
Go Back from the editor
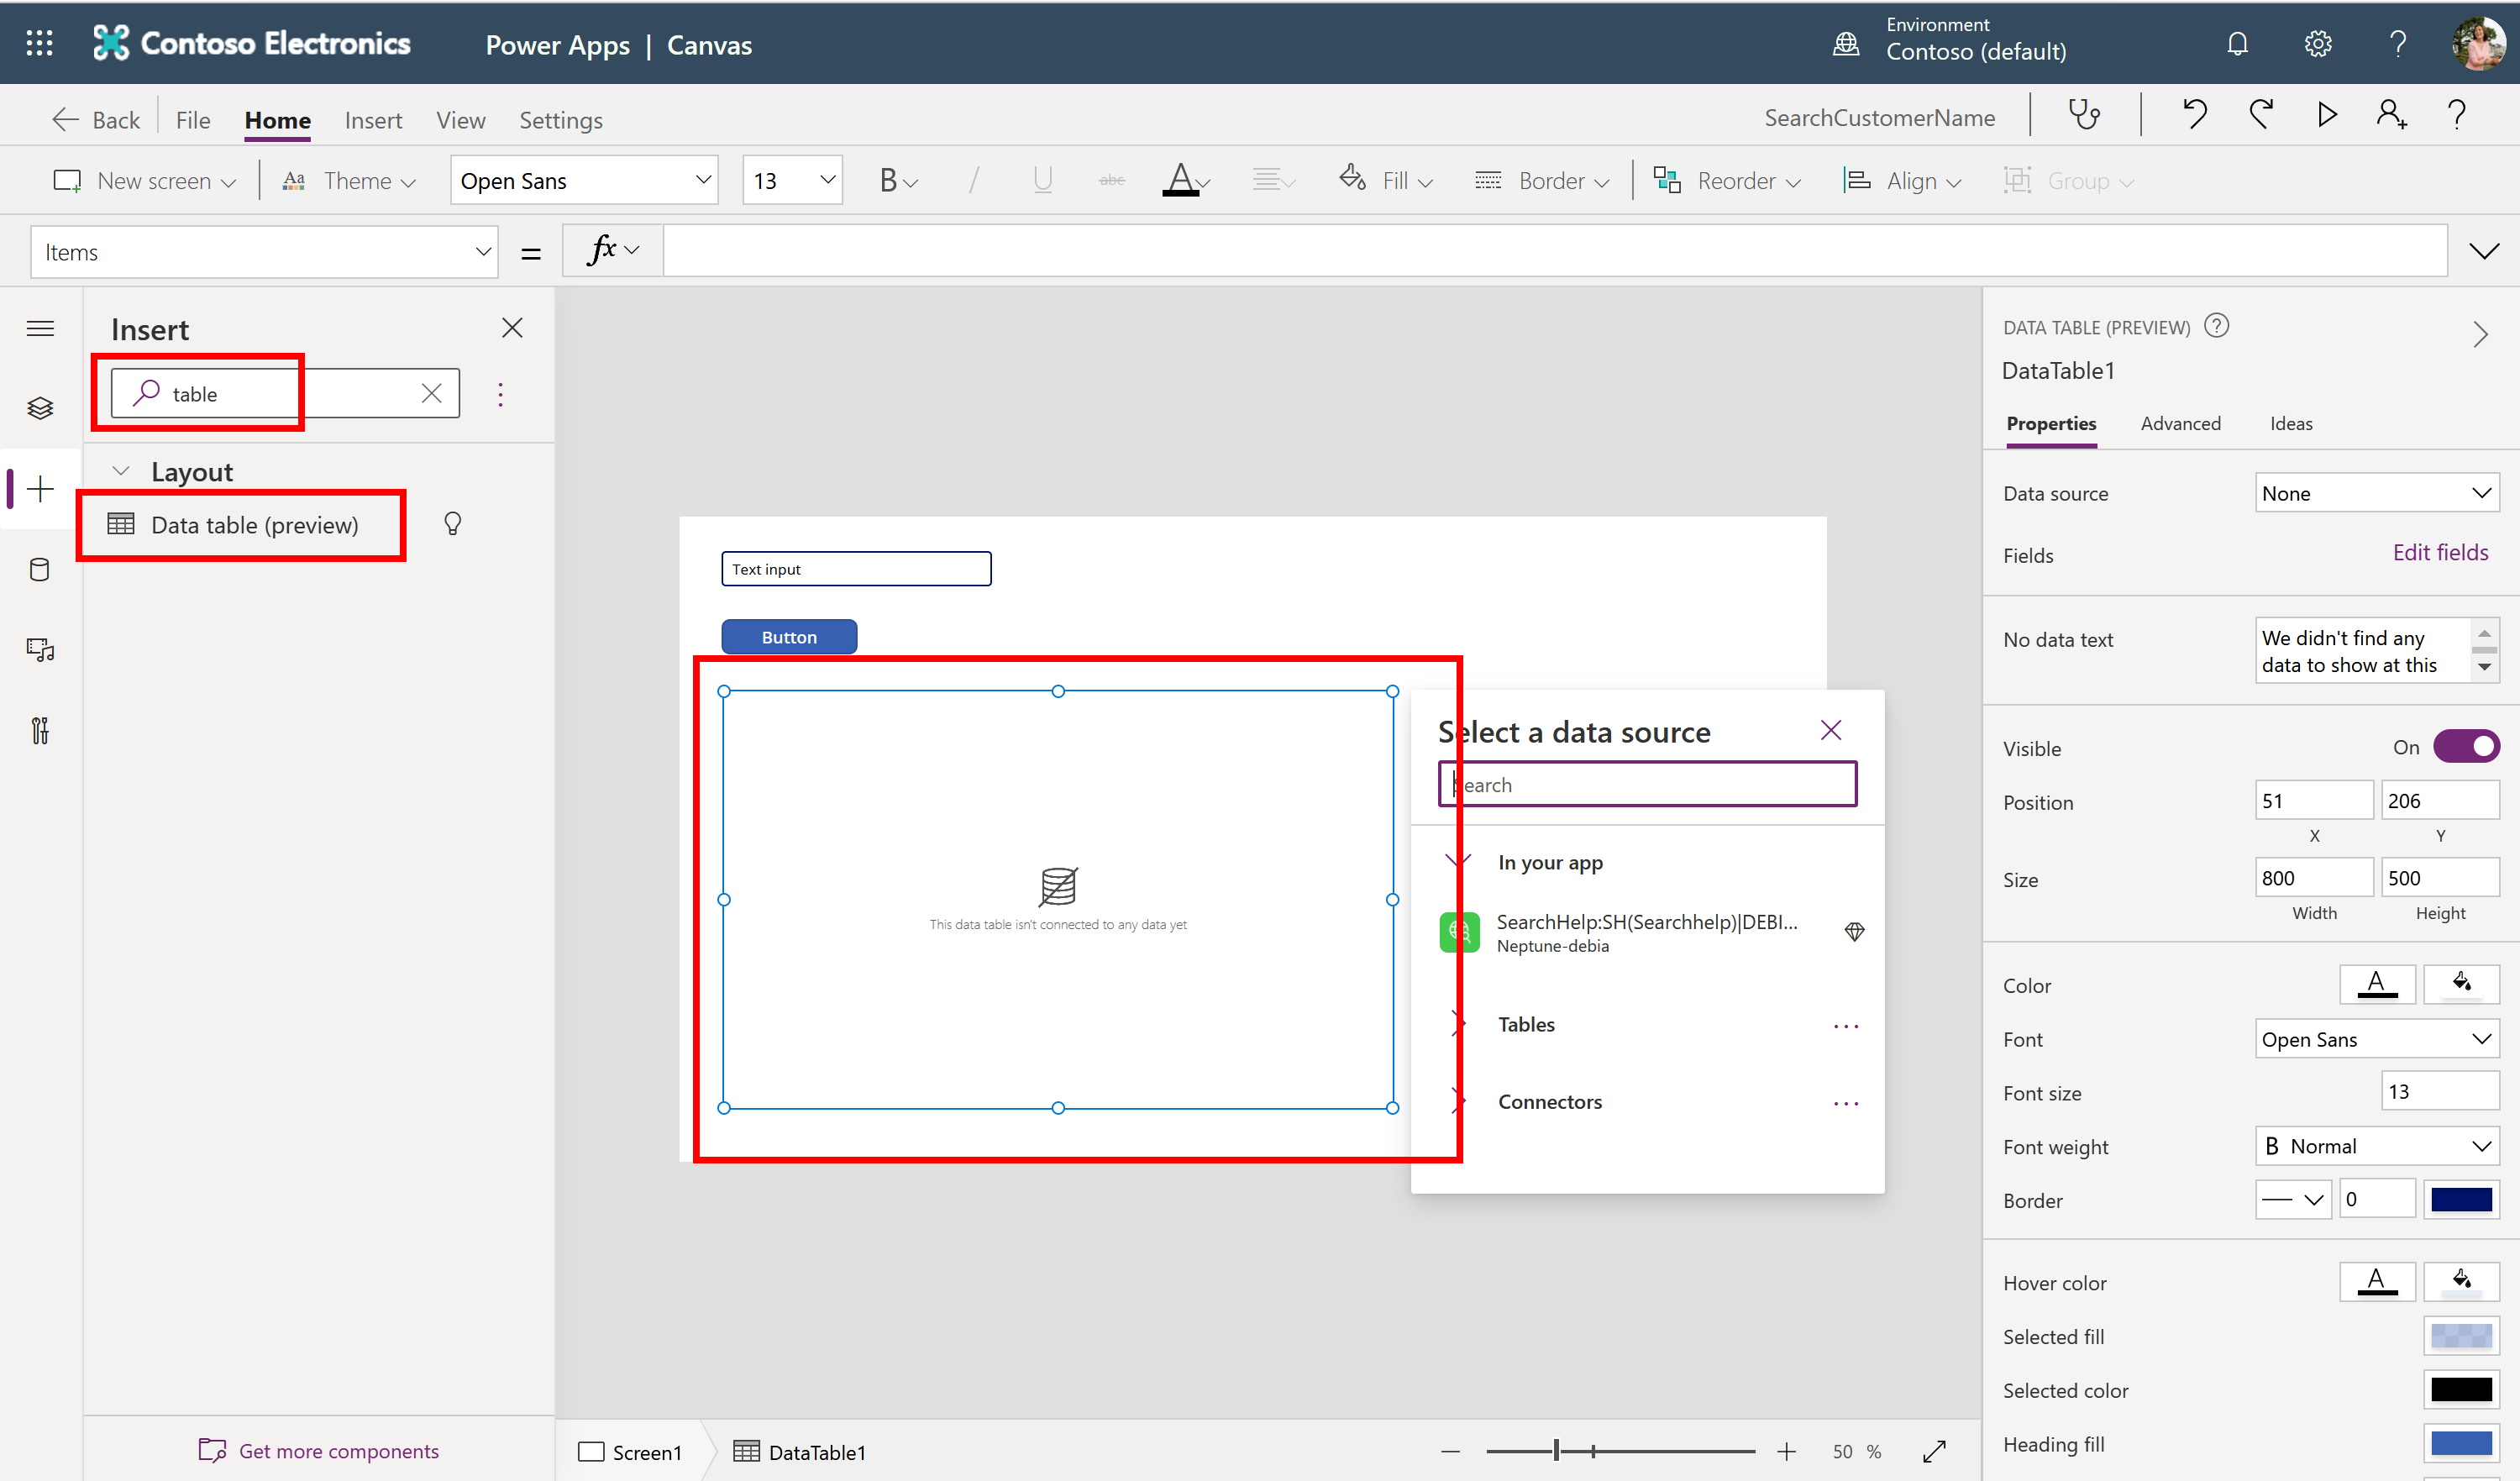pyautogui.click(x=96, y=120)
